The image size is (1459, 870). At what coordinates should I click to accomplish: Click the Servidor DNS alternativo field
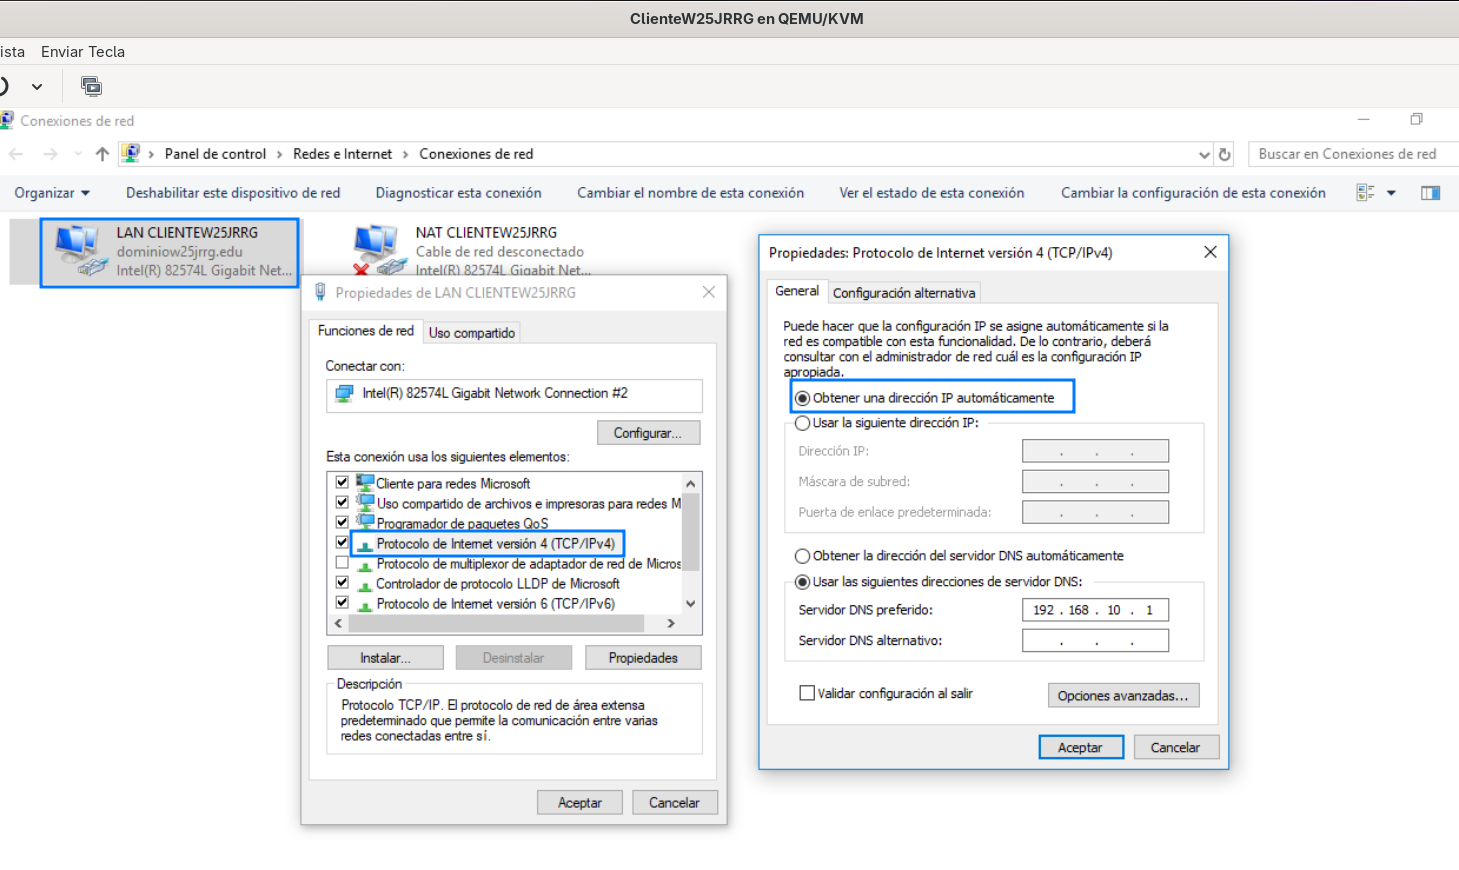tap(1095, 641)
